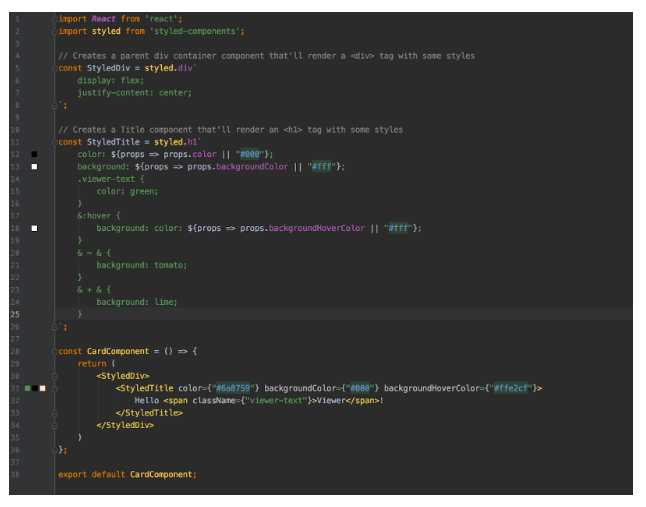Click 'display: flex;' text
Viewport: 646px width, 507px height.
pyautogui.click(x=110, y=80)
